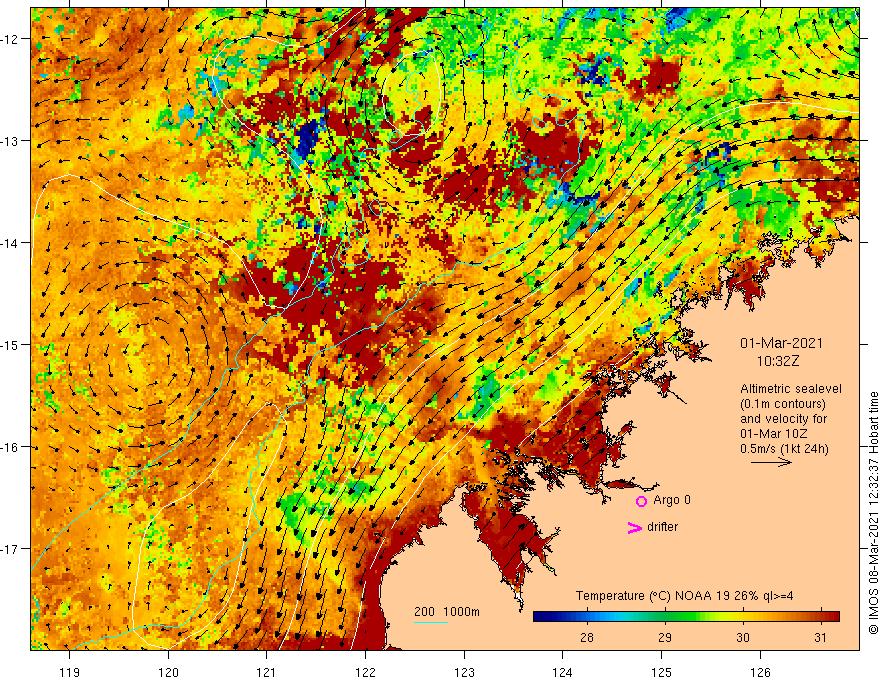Click the 'Argo 0' legend label

[x=672, y=500]
